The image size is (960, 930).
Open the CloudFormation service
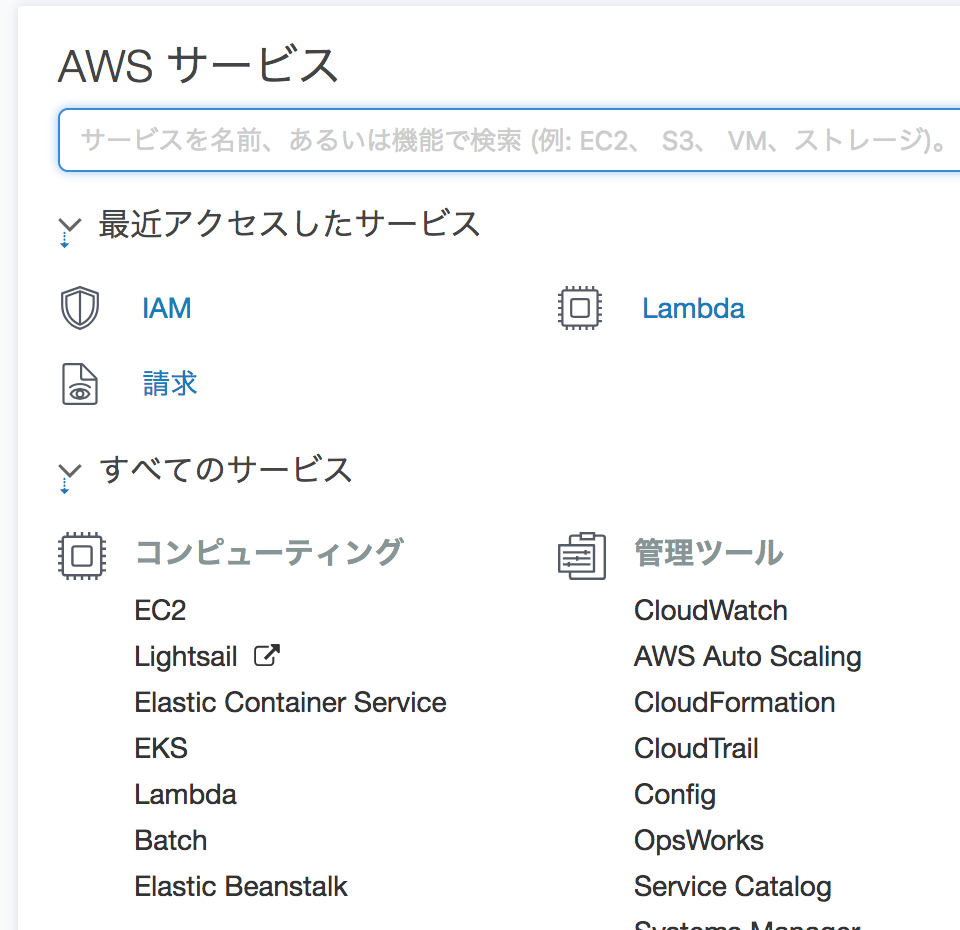click(734, 702)
